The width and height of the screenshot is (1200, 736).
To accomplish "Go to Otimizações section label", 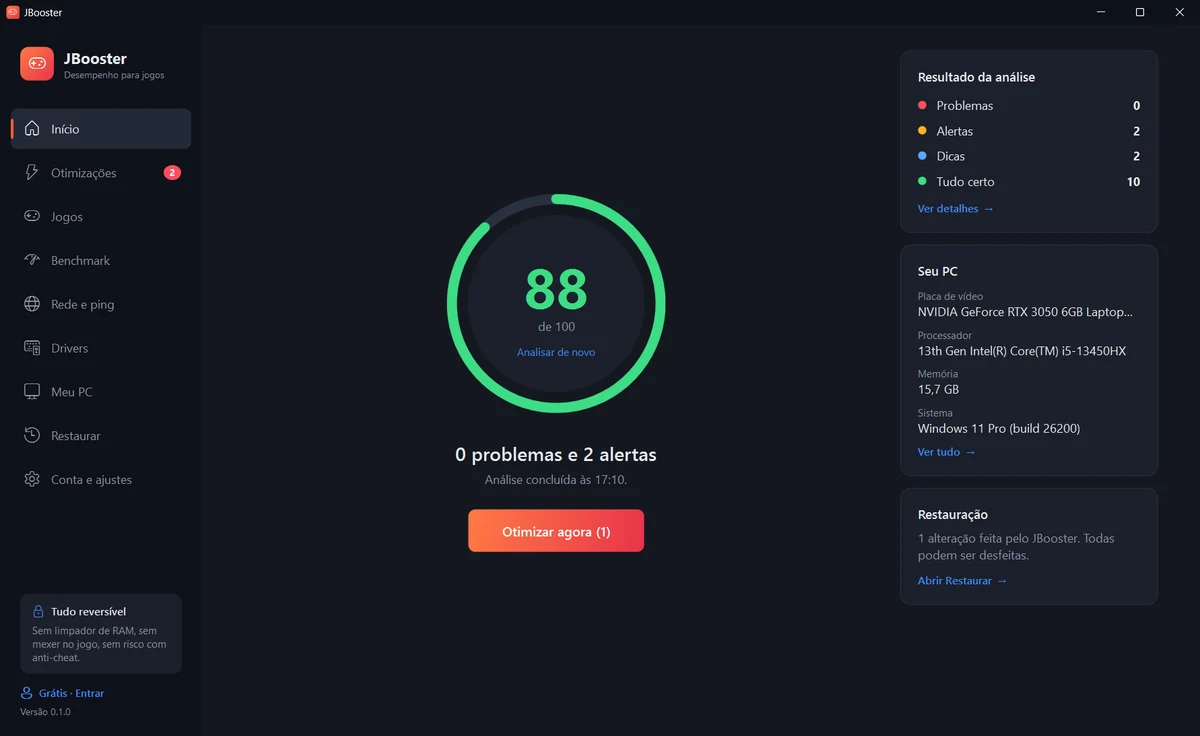I will click(x=84, y=173).
